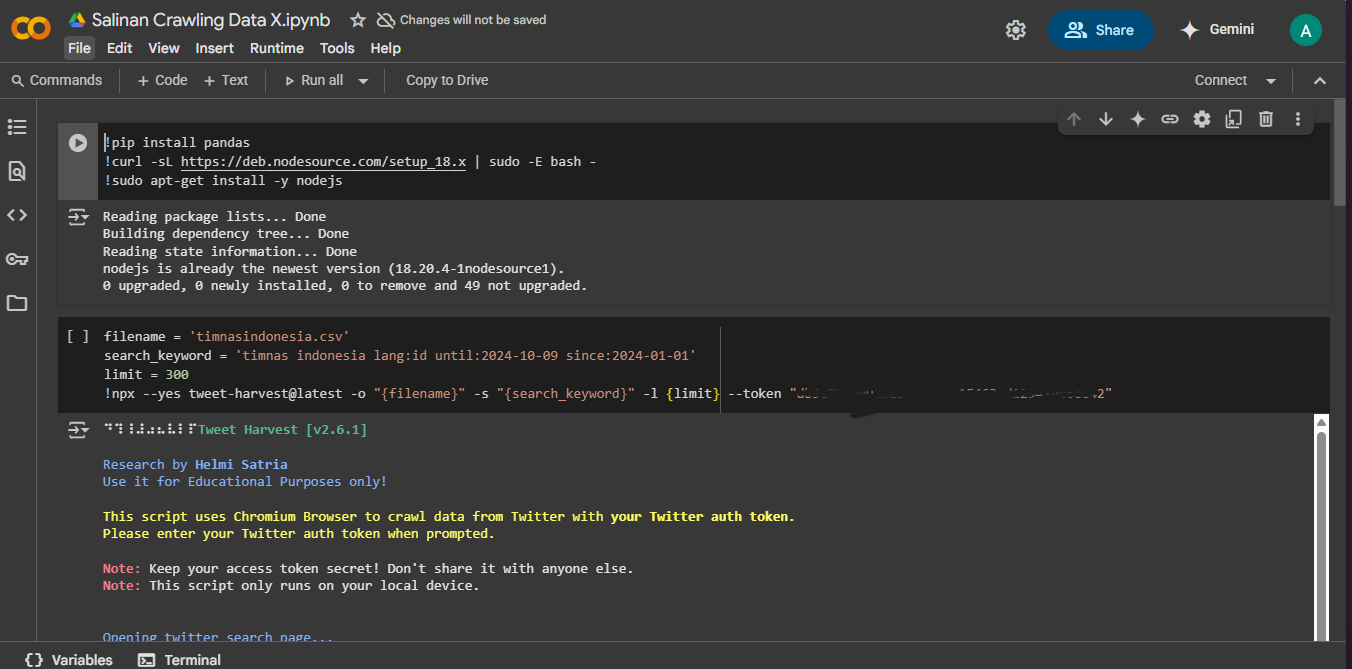Click the 'limit = 300' line

[146, 375]
